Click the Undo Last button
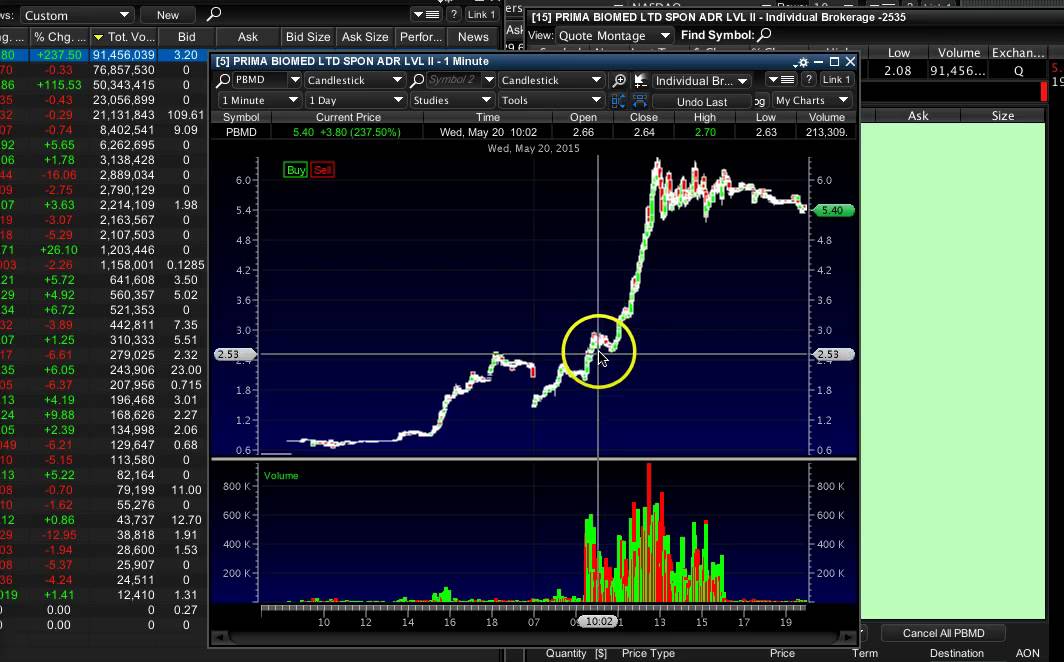Viewport: 1064px width, 662px height. point(702,102)
